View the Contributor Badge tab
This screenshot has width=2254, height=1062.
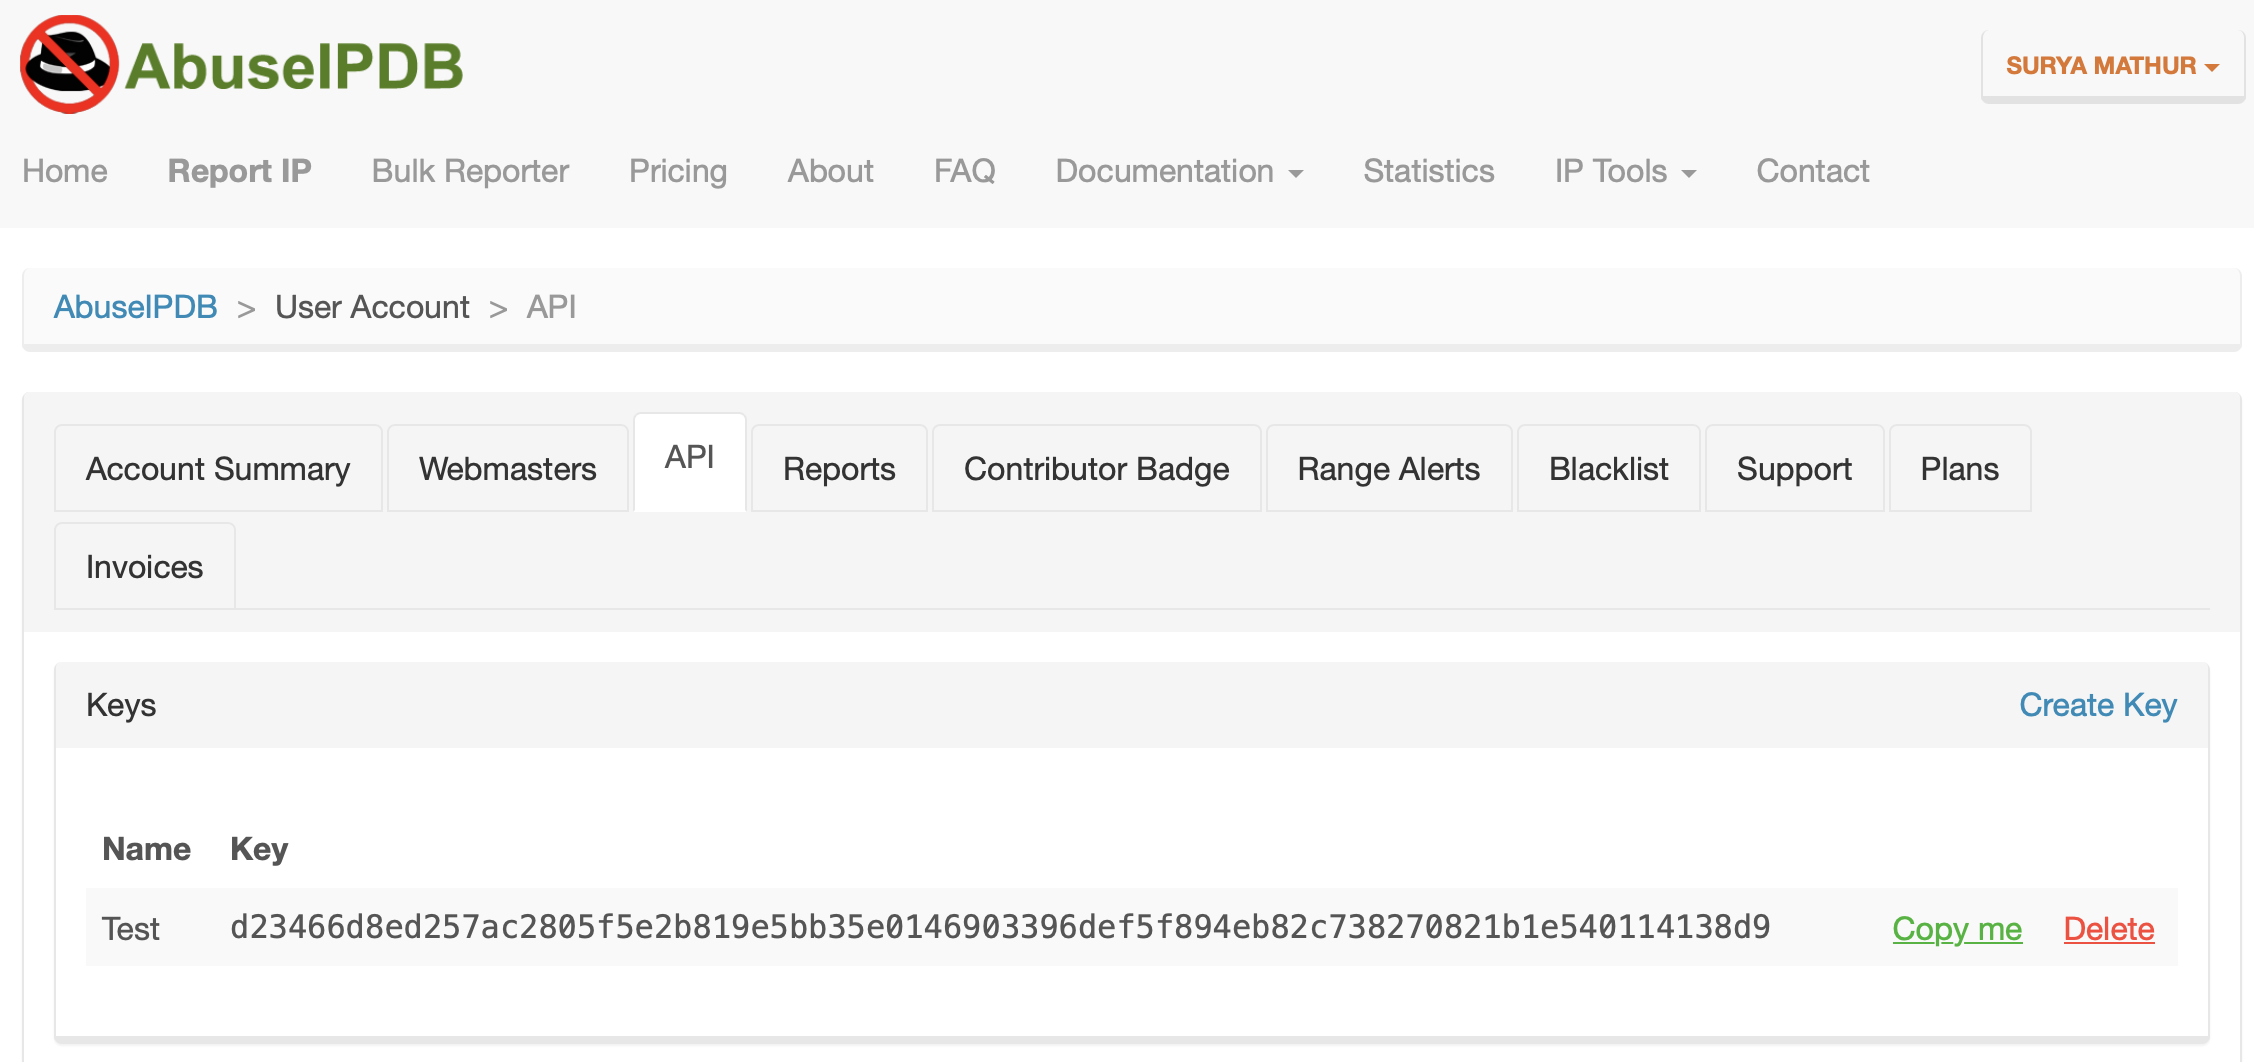[x=1096, y=467]
